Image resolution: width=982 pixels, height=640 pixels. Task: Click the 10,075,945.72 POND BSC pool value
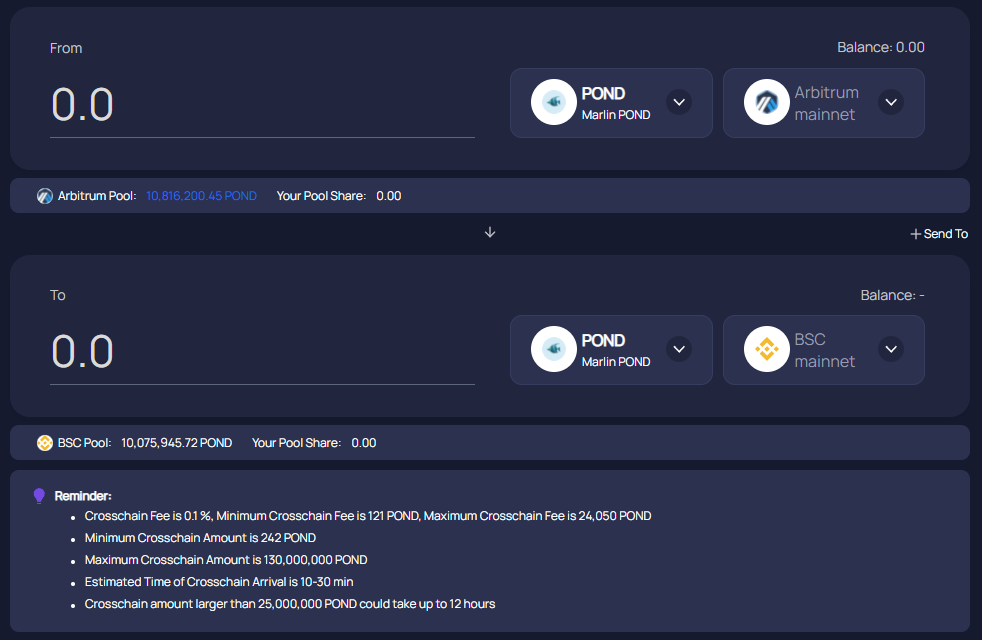pos(177,443)
